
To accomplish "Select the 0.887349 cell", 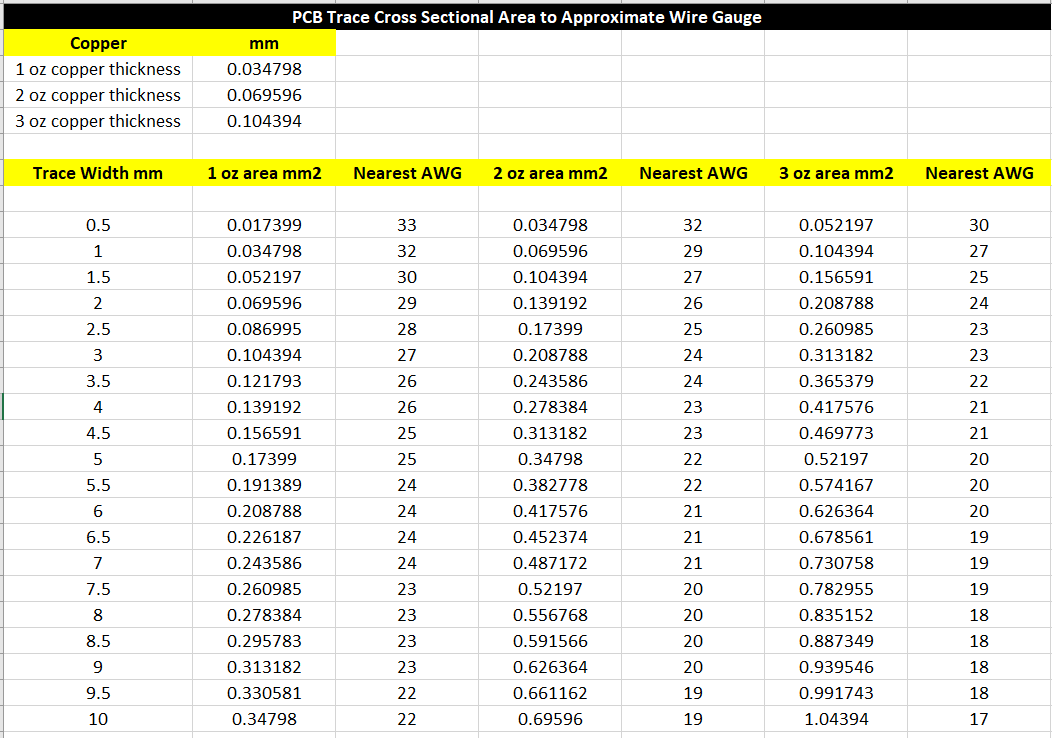I will [836, 641].
